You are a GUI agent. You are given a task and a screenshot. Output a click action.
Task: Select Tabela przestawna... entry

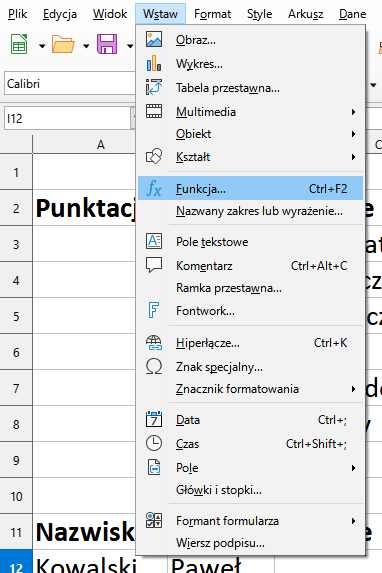pyautogui.click(x=250, y=88)
